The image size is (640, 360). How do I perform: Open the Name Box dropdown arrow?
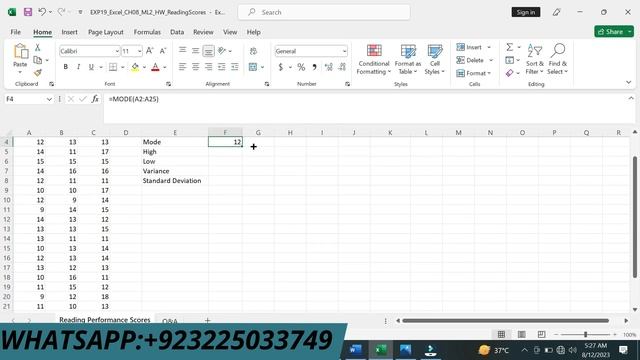(49, 99)
